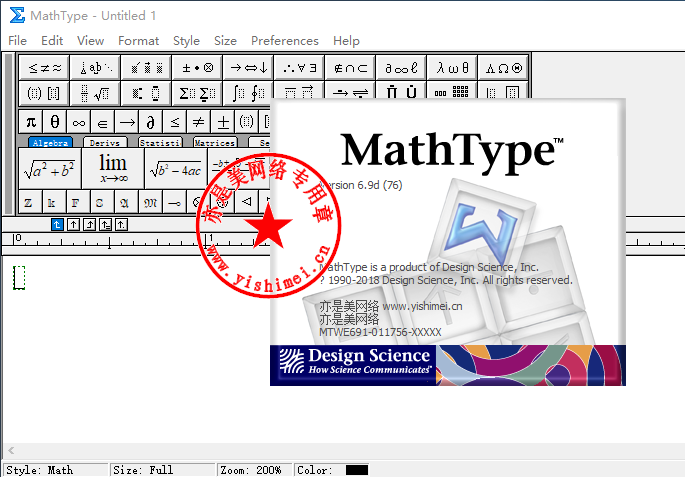Viewport: 685px width, 477px height.
Task: Open the View menu
Action: tap(90, 41)
